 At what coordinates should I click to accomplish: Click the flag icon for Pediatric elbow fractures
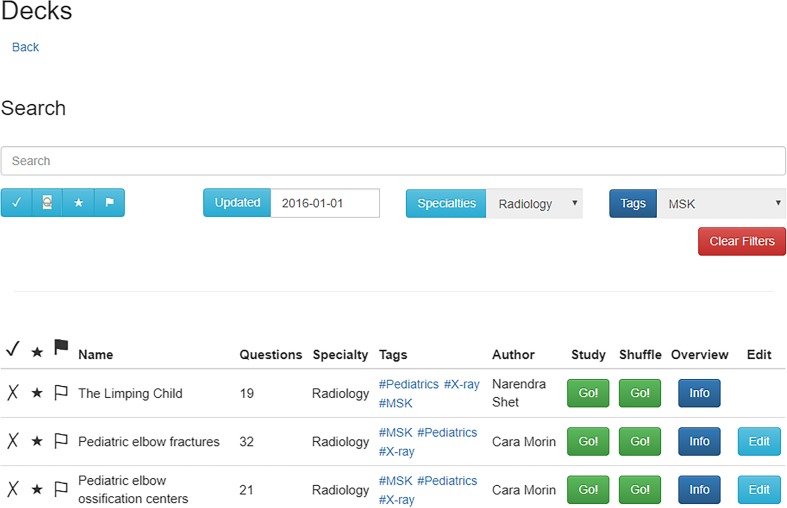click(x=61, y=441)
